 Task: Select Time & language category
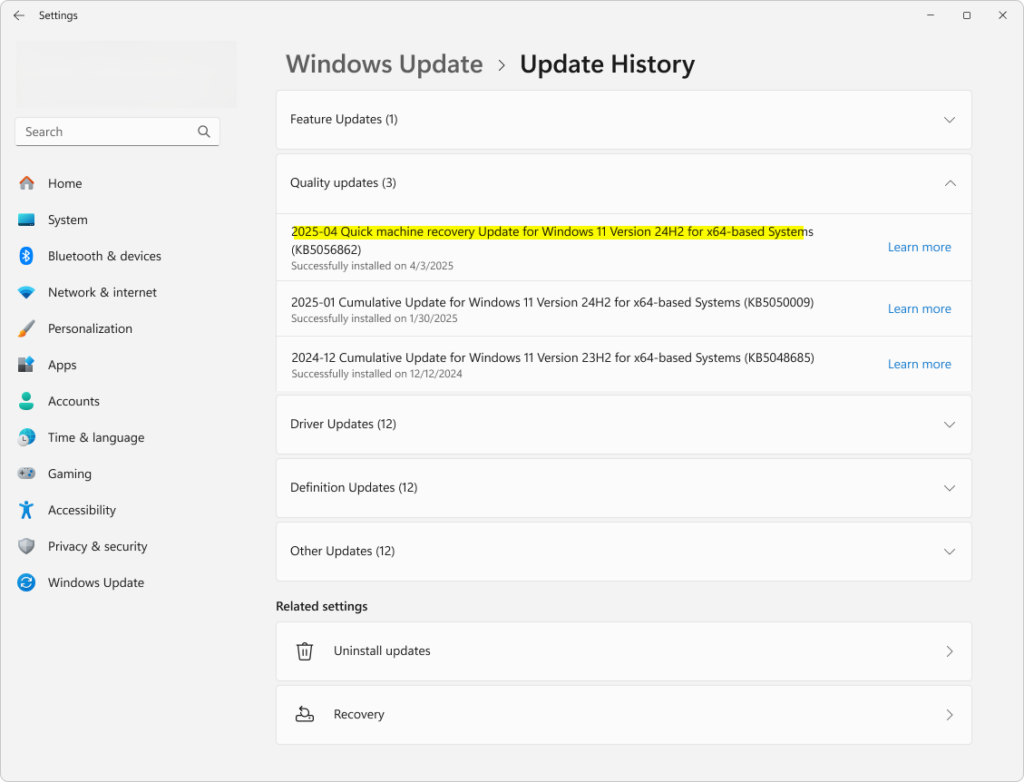click(x=96, y=438)
